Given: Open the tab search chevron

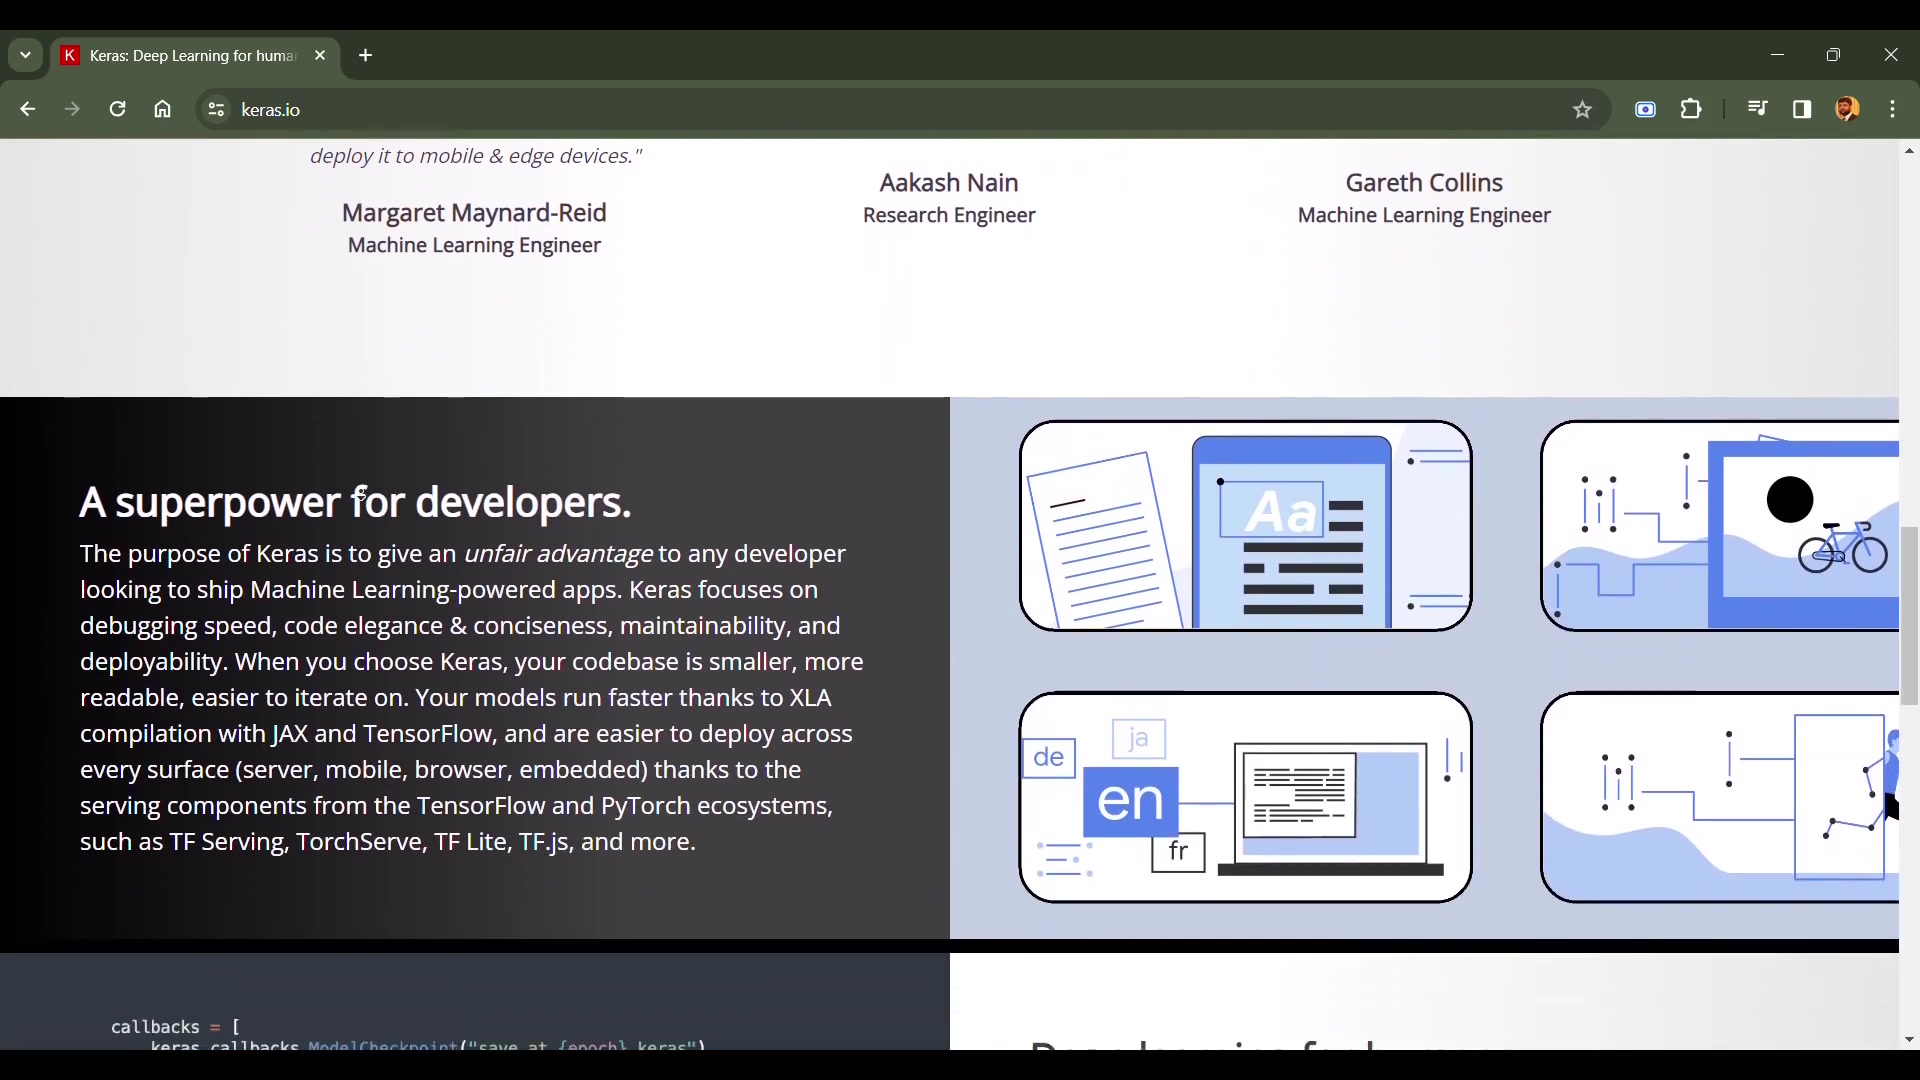Looking at the screenshot, I should click(24, 55).
